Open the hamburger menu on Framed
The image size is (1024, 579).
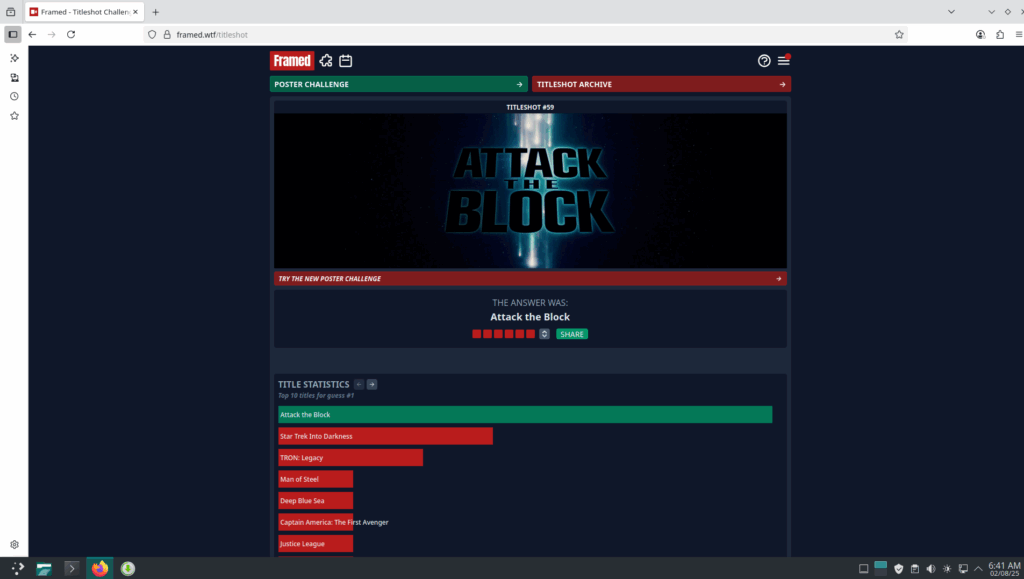click(783, 61)
